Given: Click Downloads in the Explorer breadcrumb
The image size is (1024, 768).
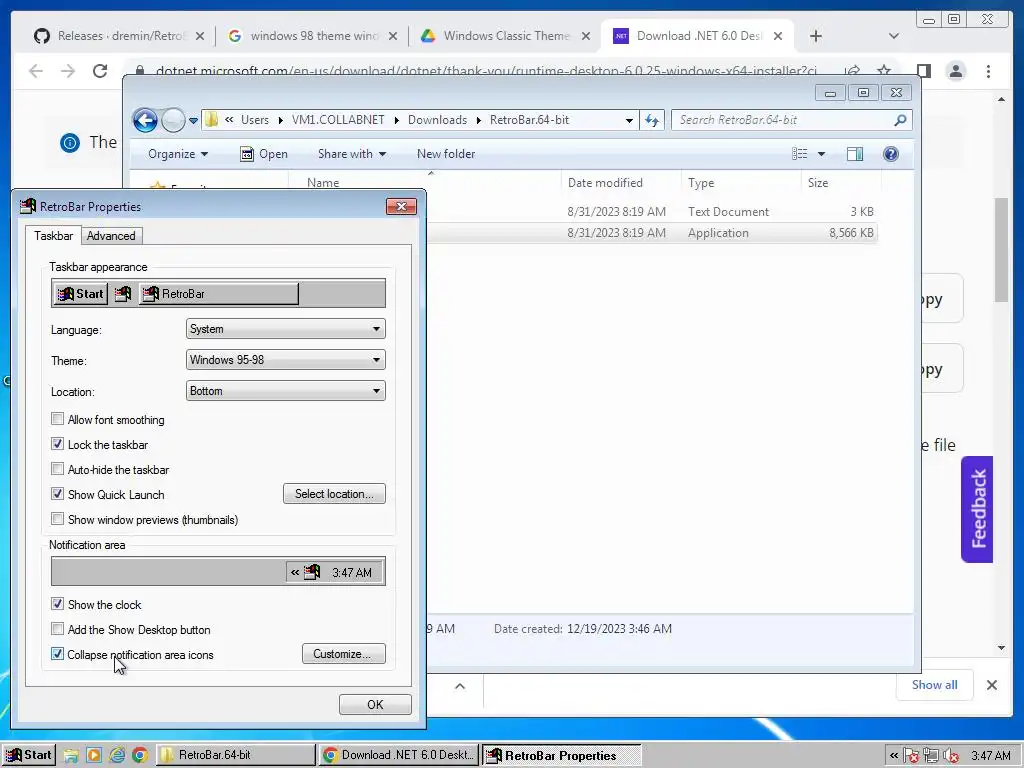Looking at the screenshot, I should pyautogui.click(x=438, y=120).
